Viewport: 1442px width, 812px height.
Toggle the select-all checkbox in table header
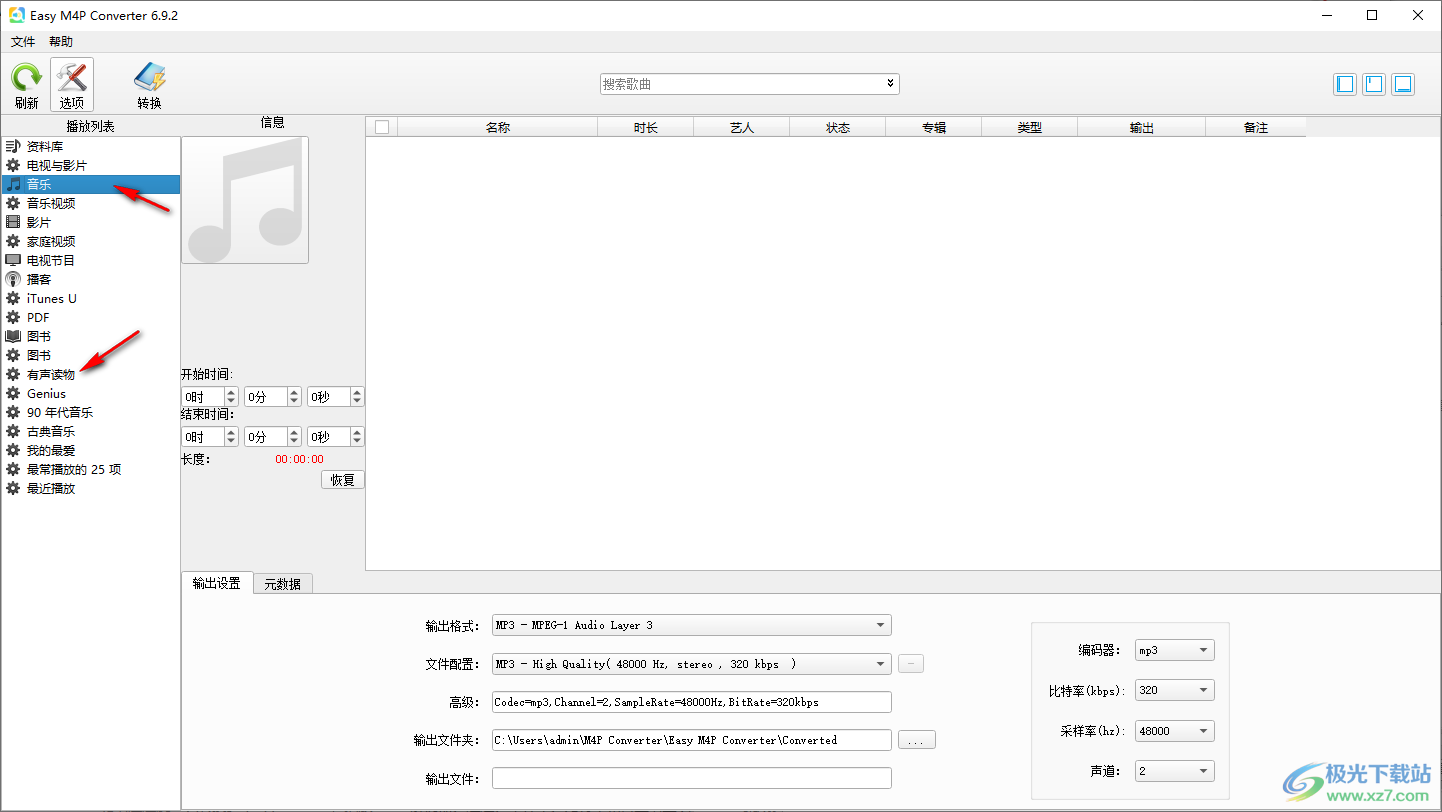[381, 127]
